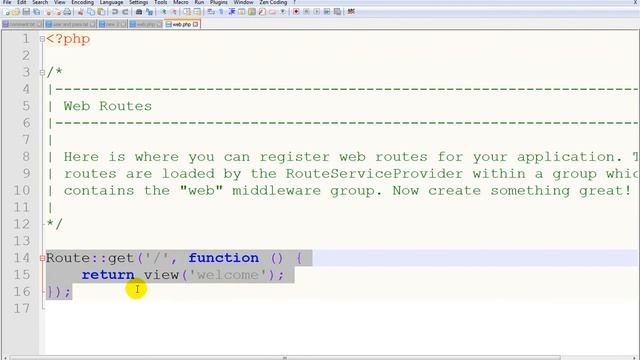Click the Folder as Workspace toolbar icon

[x=272, y=12]
